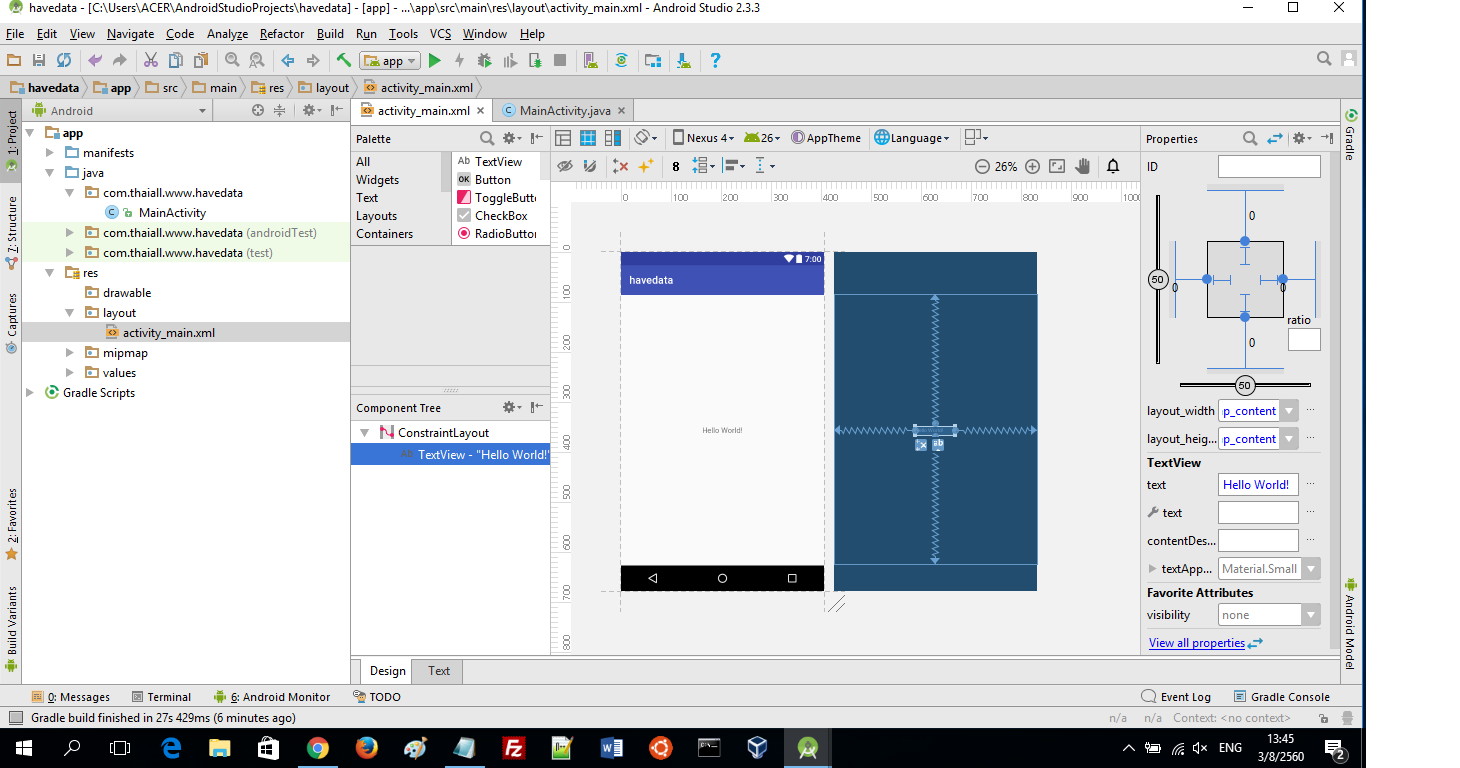Click the Save All toolbar icon

pyautogui.click(x=39, y=60)
